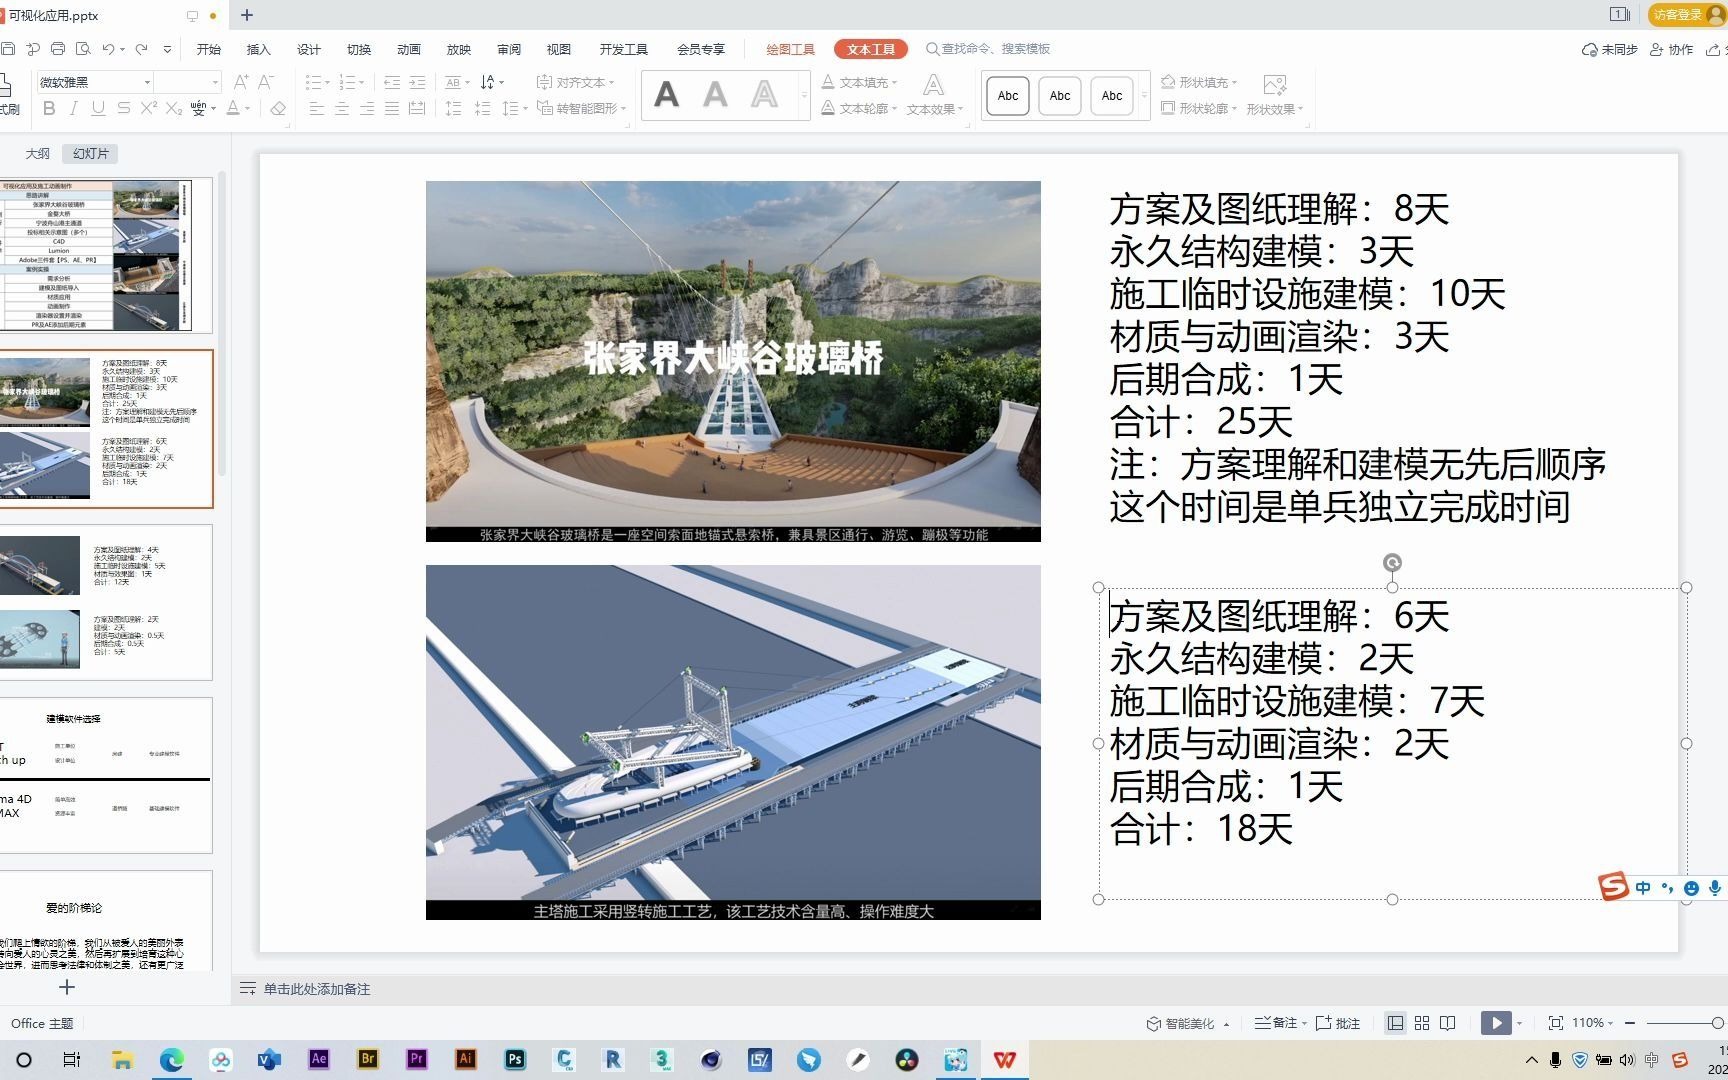Click the WPS icon in taskbar

coord(1004,1059)
